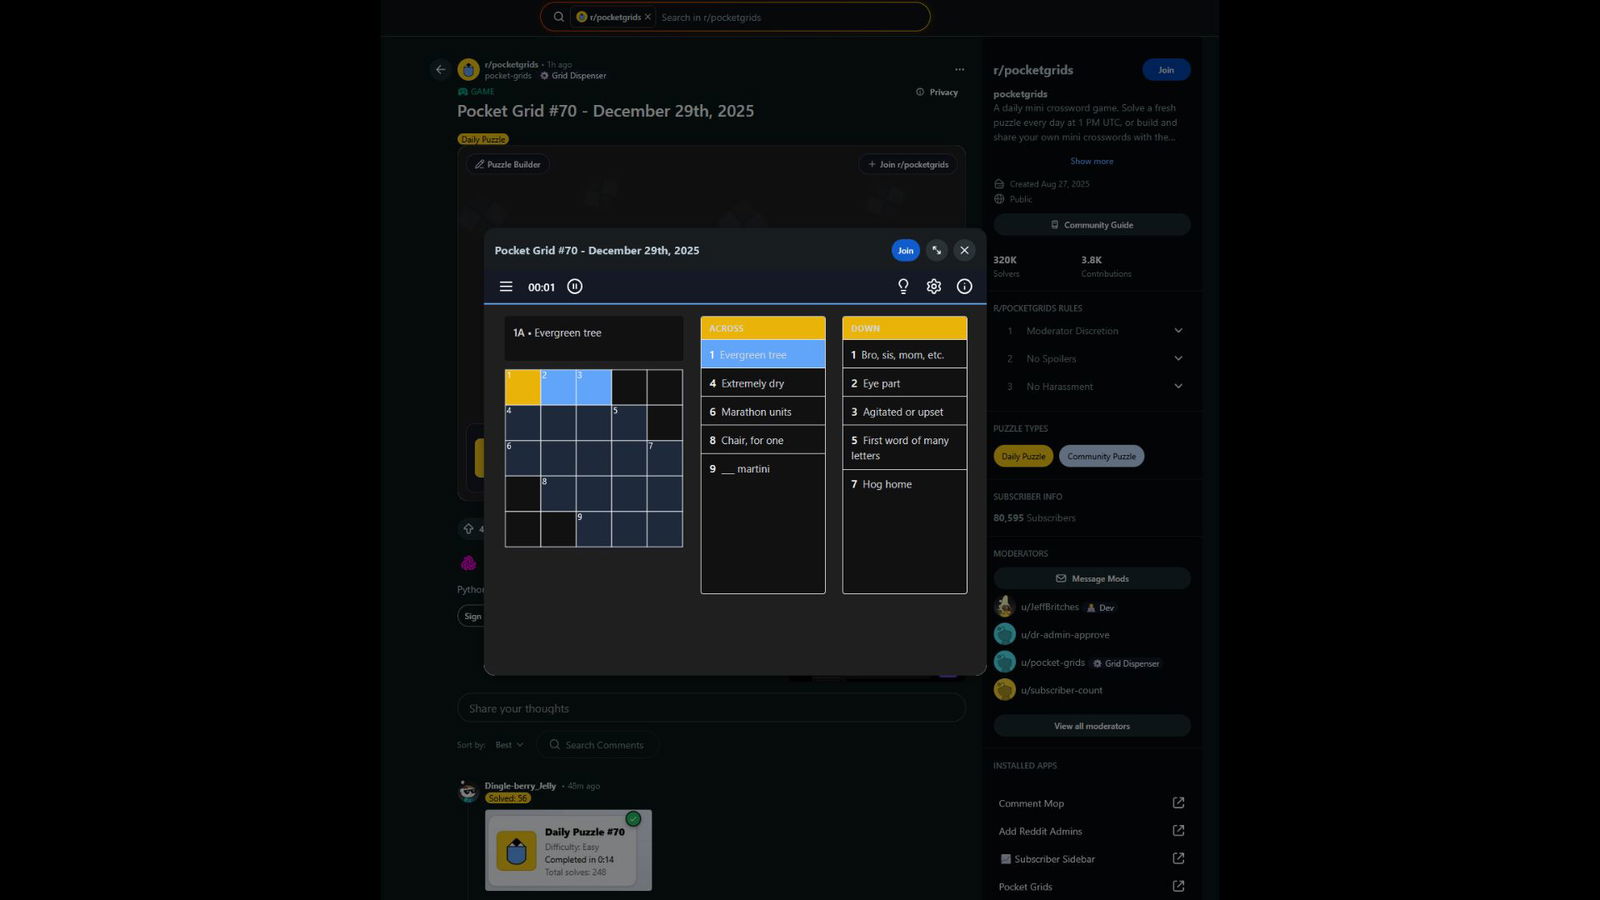This screenshot has height=900, width=1600.
Task: Show puzzle info icon
Action: 964,287
